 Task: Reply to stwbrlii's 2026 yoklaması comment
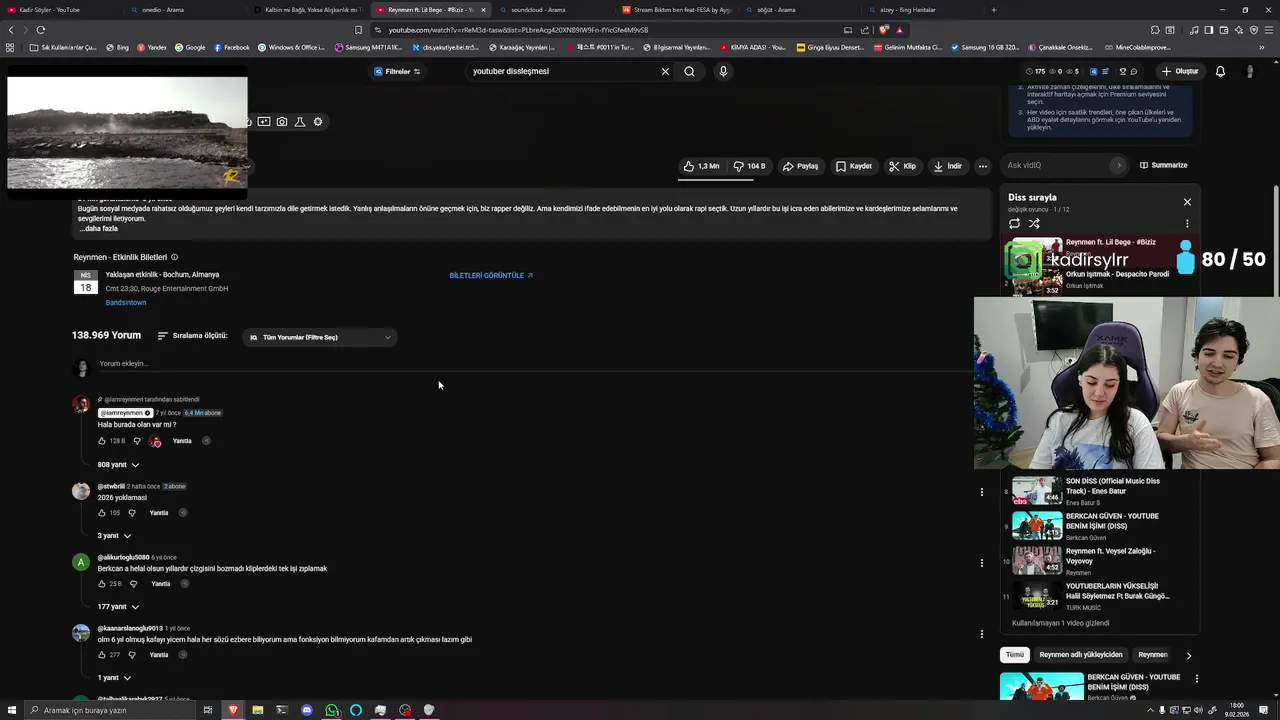coord(159,513)
